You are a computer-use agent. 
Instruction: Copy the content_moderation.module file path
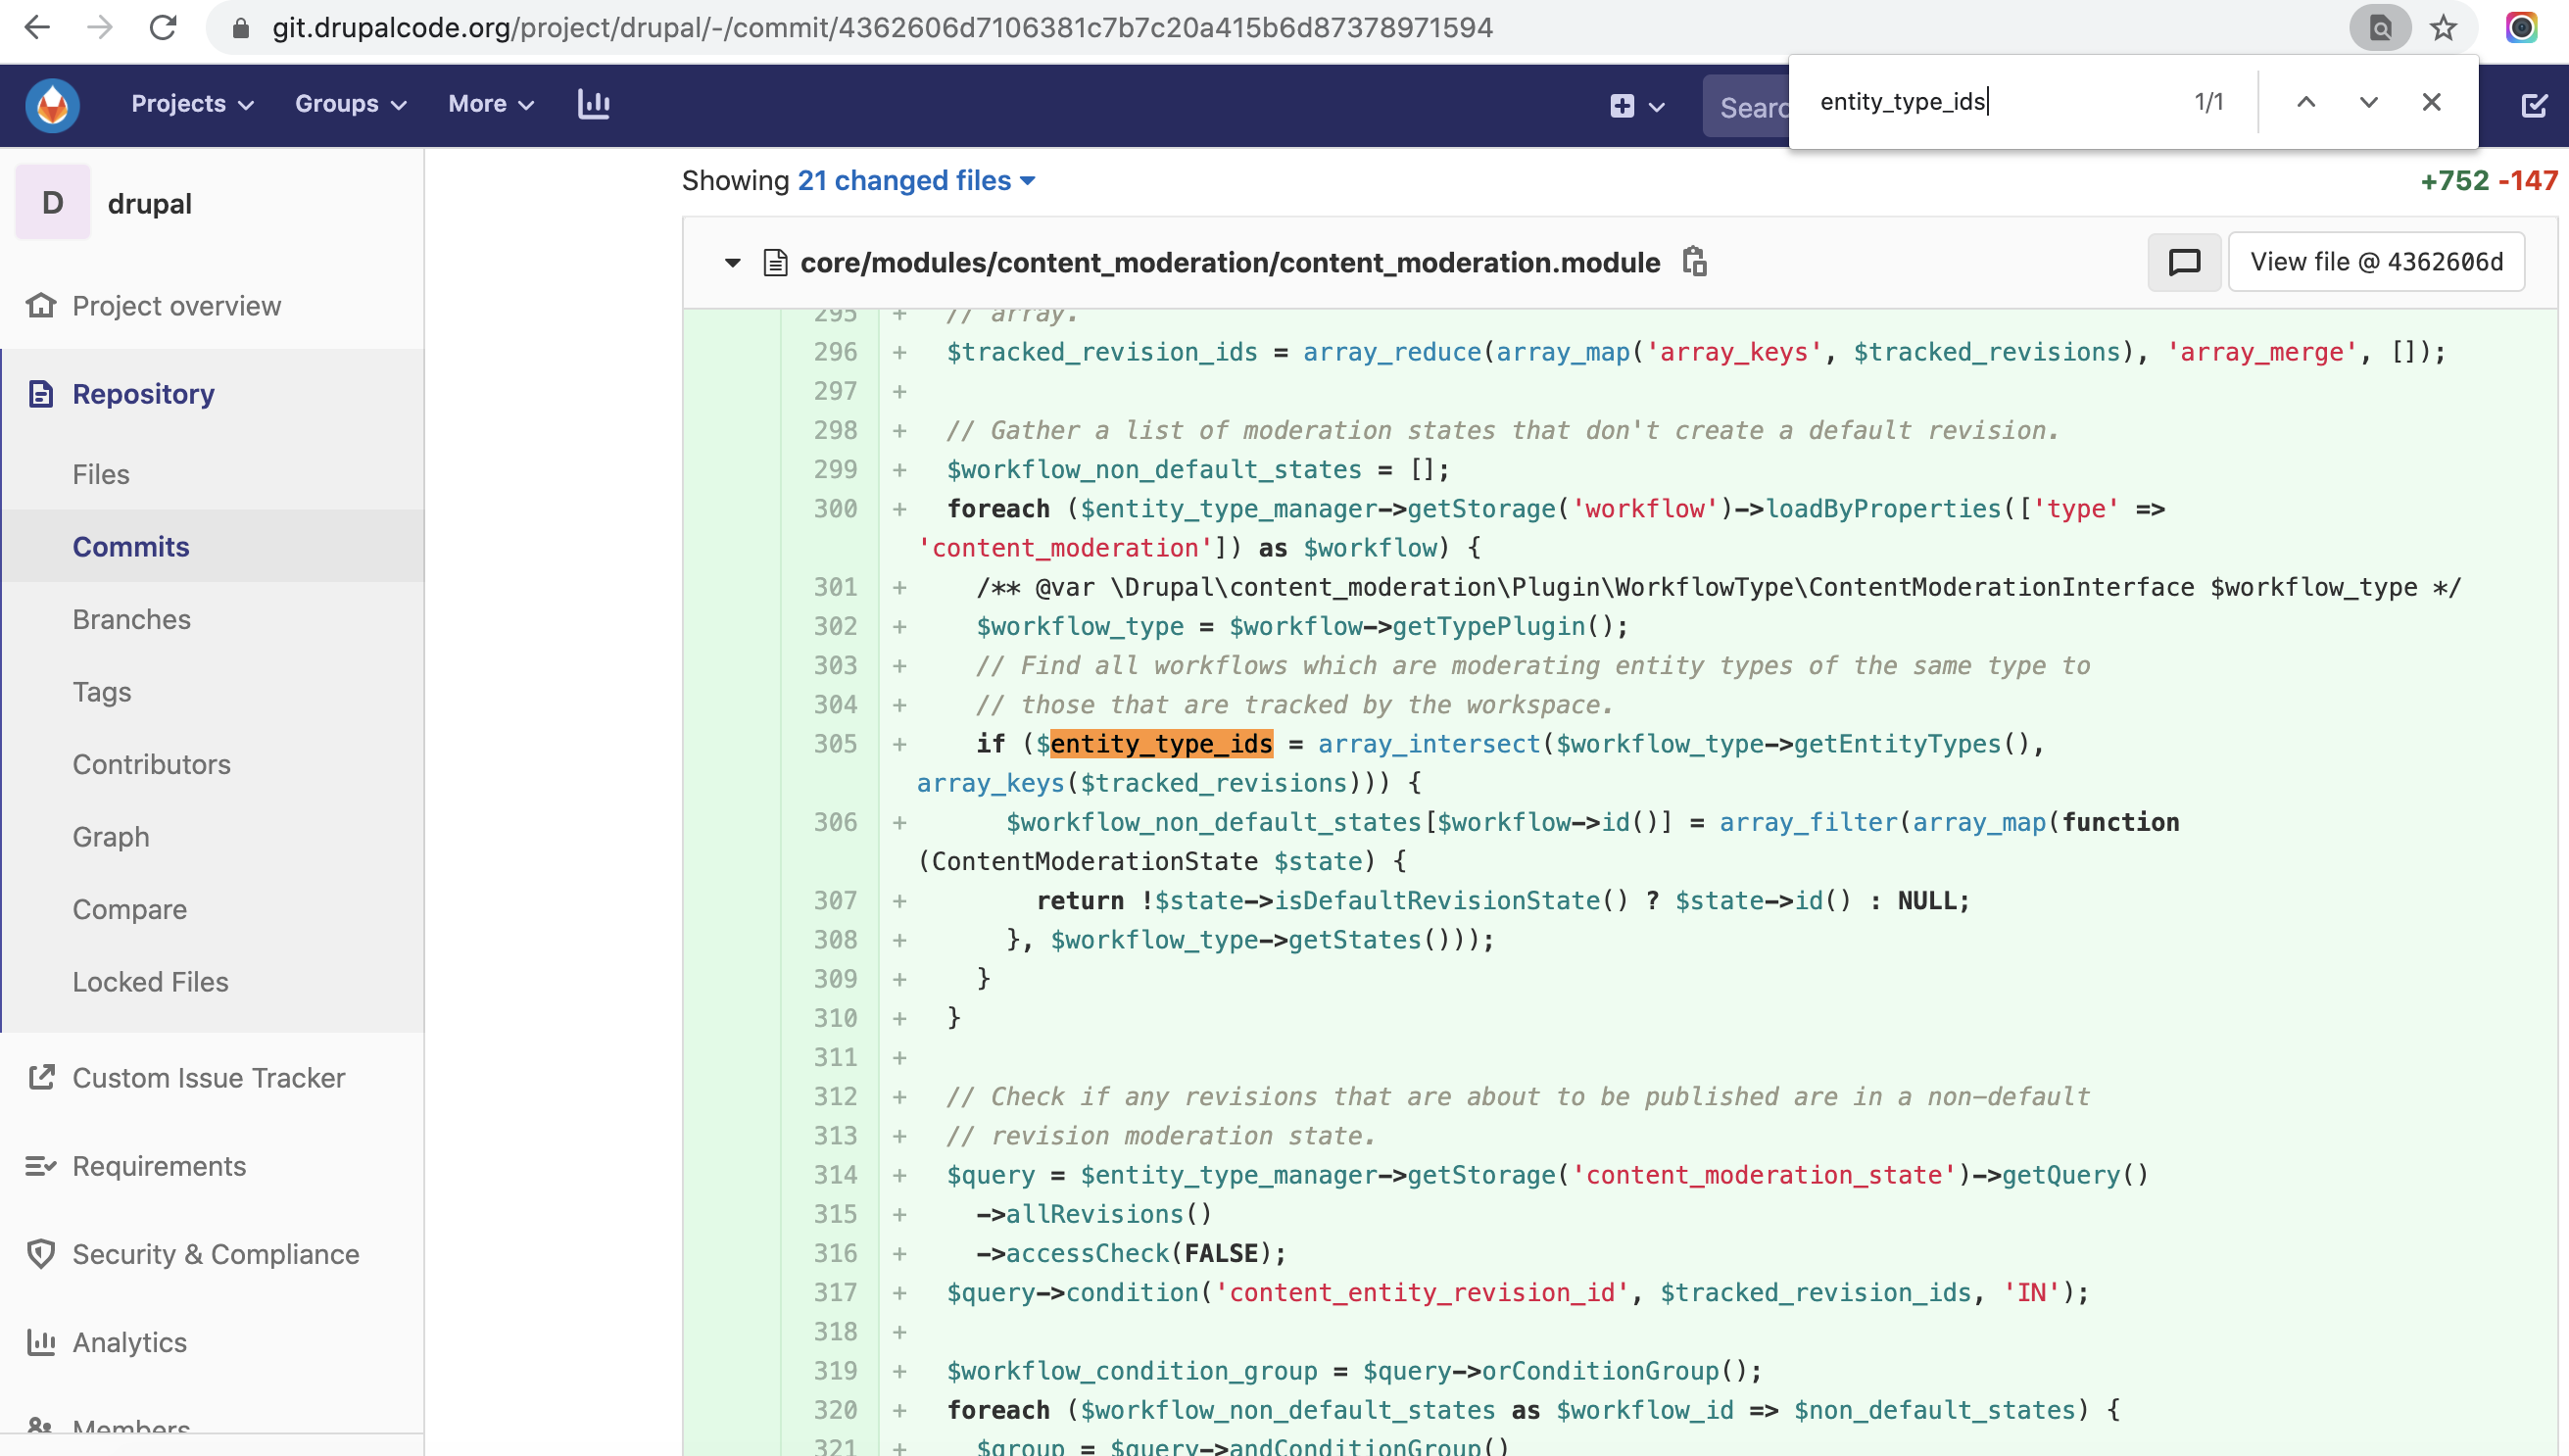pyautogui.click(x=1694, y=262)
